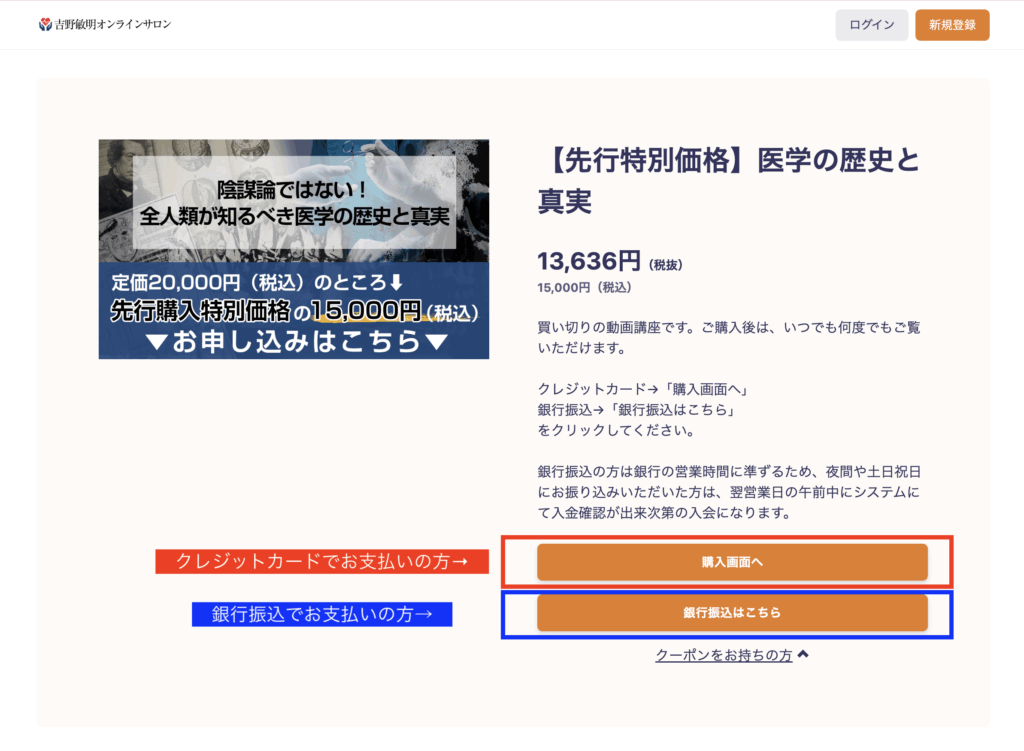
Task: Click ▼お申し込みはこちら▼ text on banner
Action: tap(293, 341)
